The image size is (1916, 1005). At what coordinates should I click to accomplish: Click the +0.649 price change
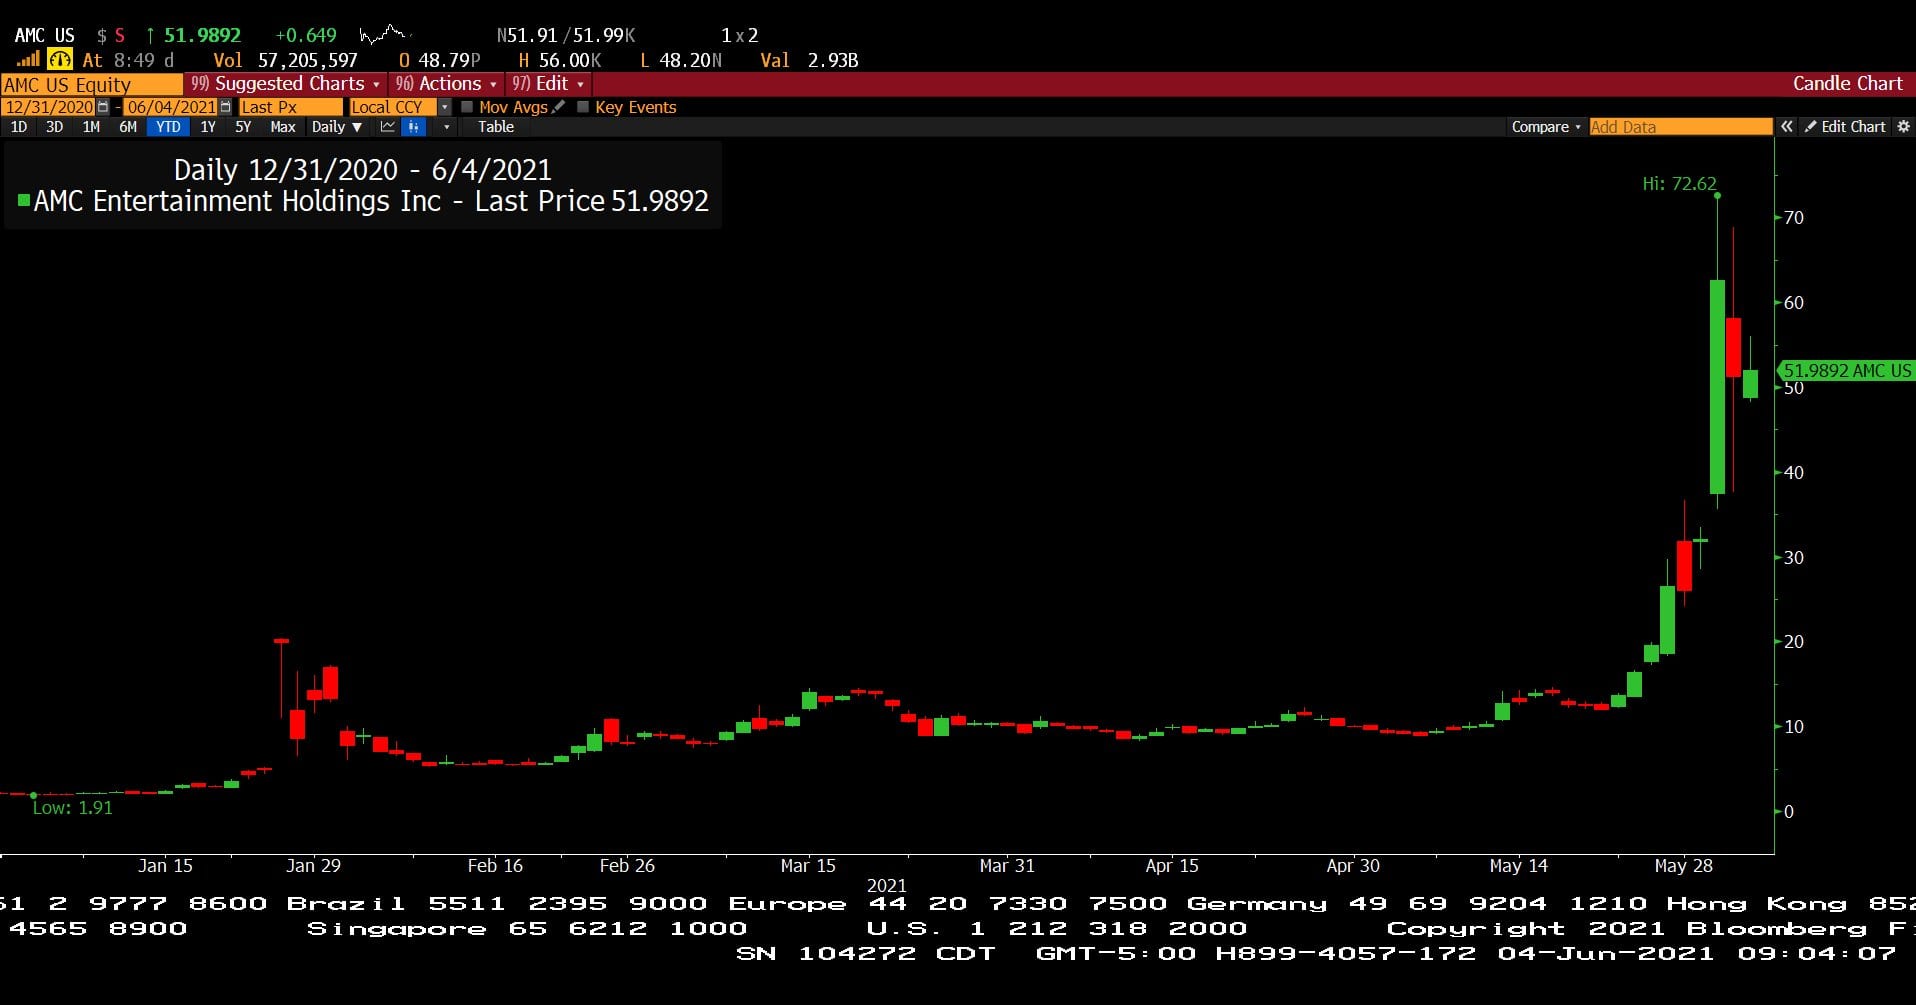tap(306, 36)
